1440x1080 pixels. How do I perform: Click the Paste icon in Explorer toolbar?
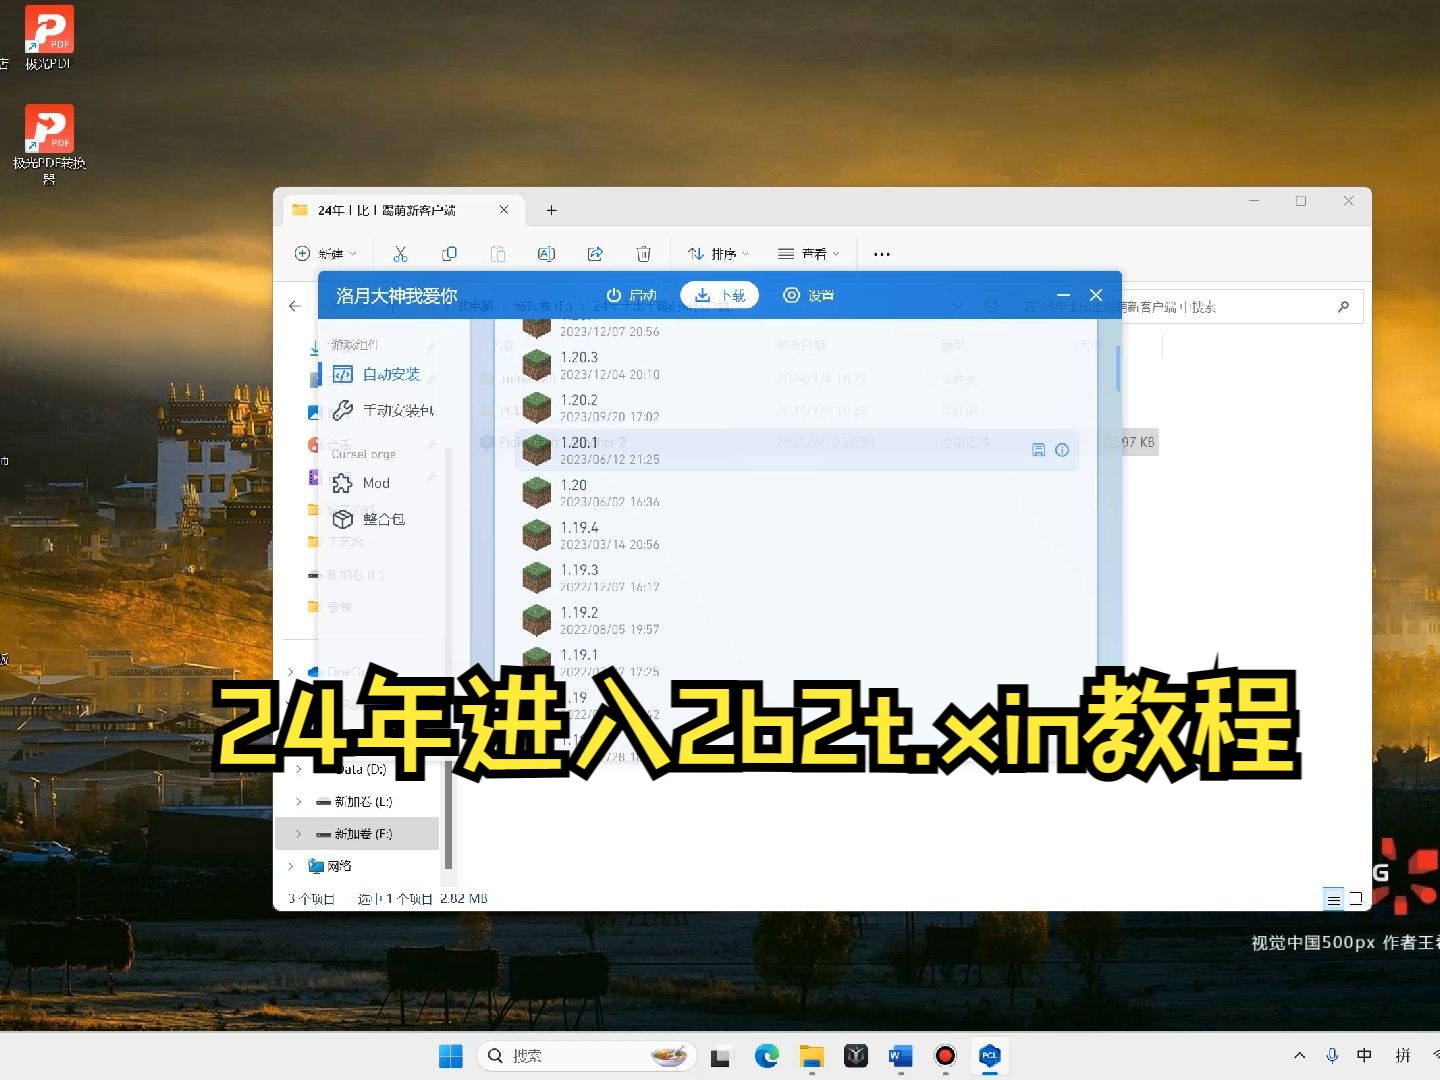click(498, 254)
